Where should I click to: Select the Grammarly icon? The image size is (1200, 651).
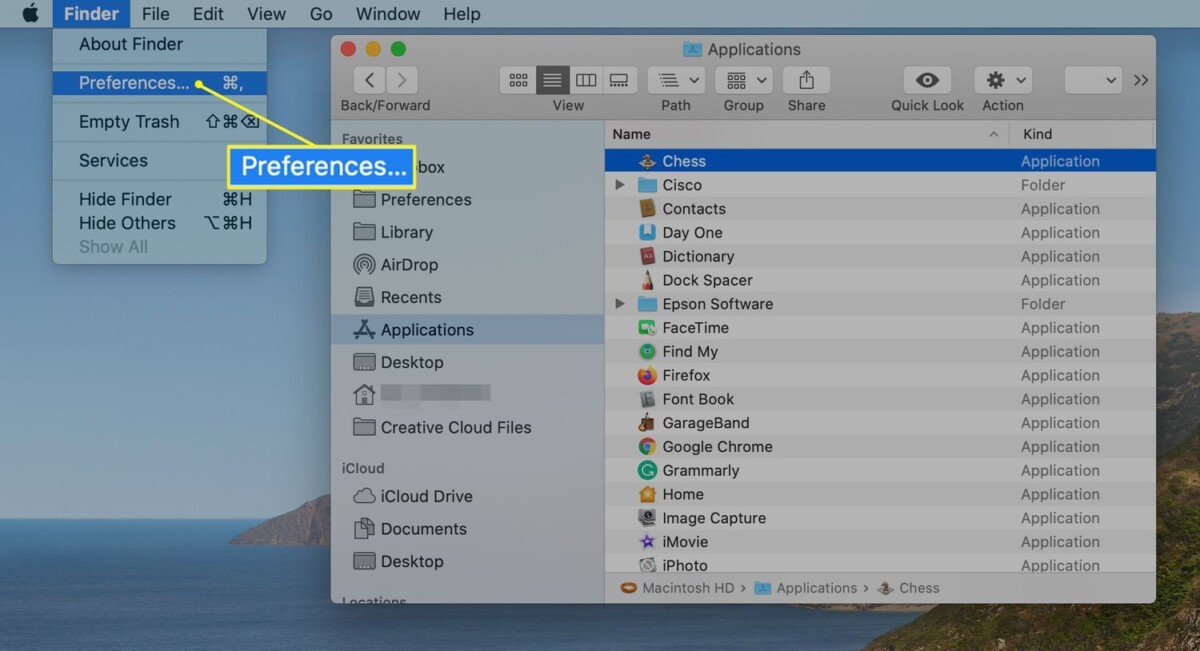click(x=647, y=471)
